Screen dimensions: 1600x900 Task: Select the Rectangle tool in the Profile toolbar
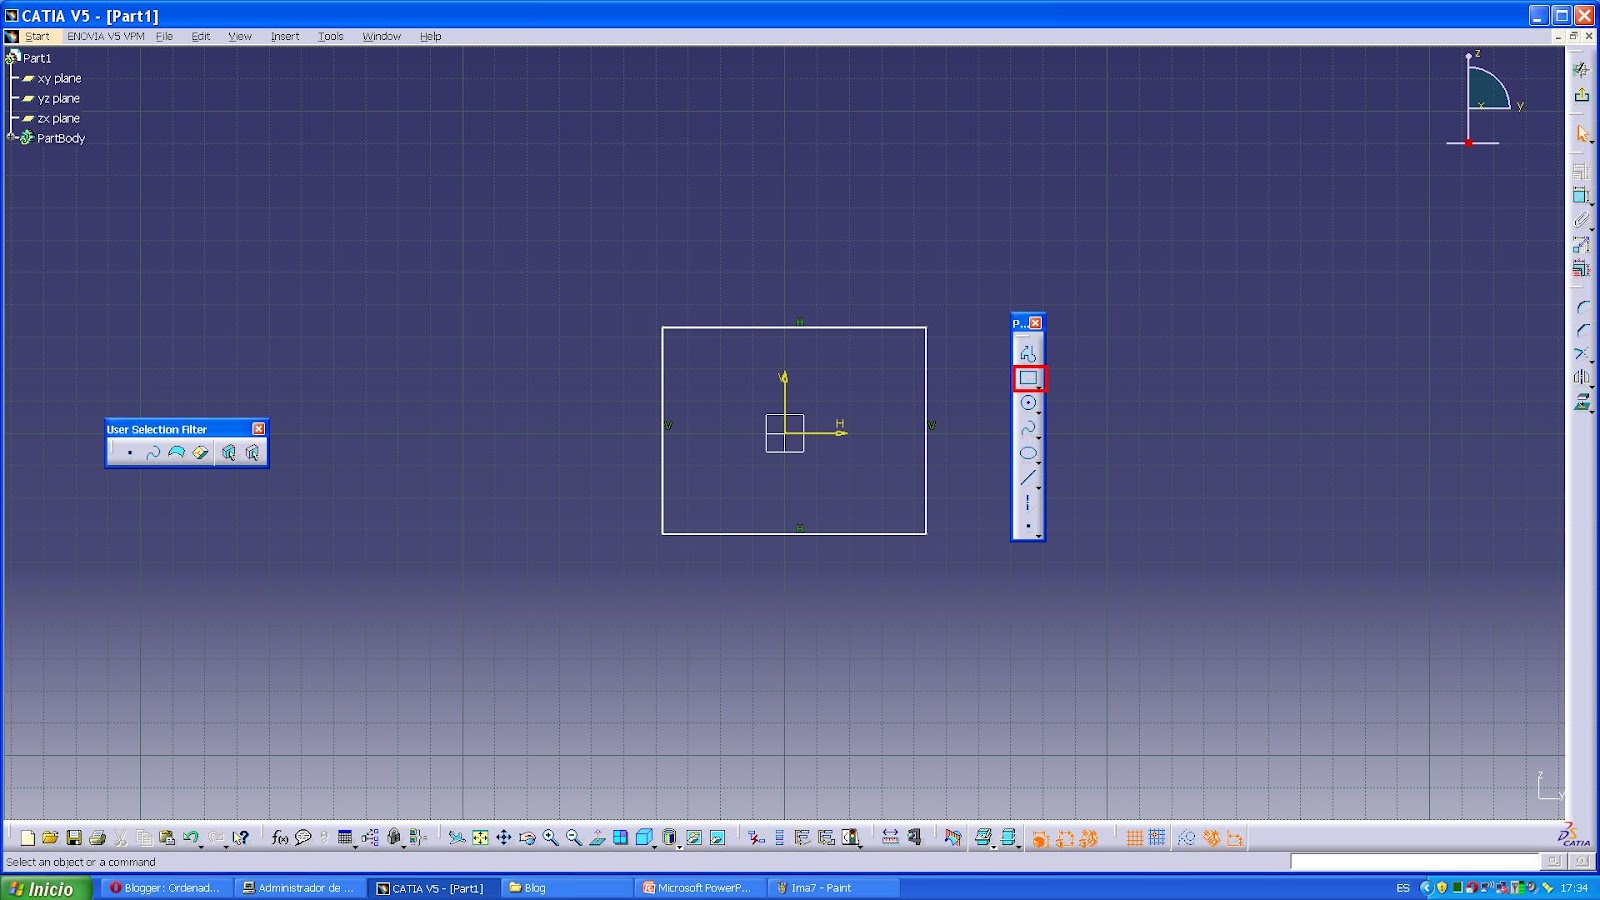pyautogui.click(x=1029, y=378)
